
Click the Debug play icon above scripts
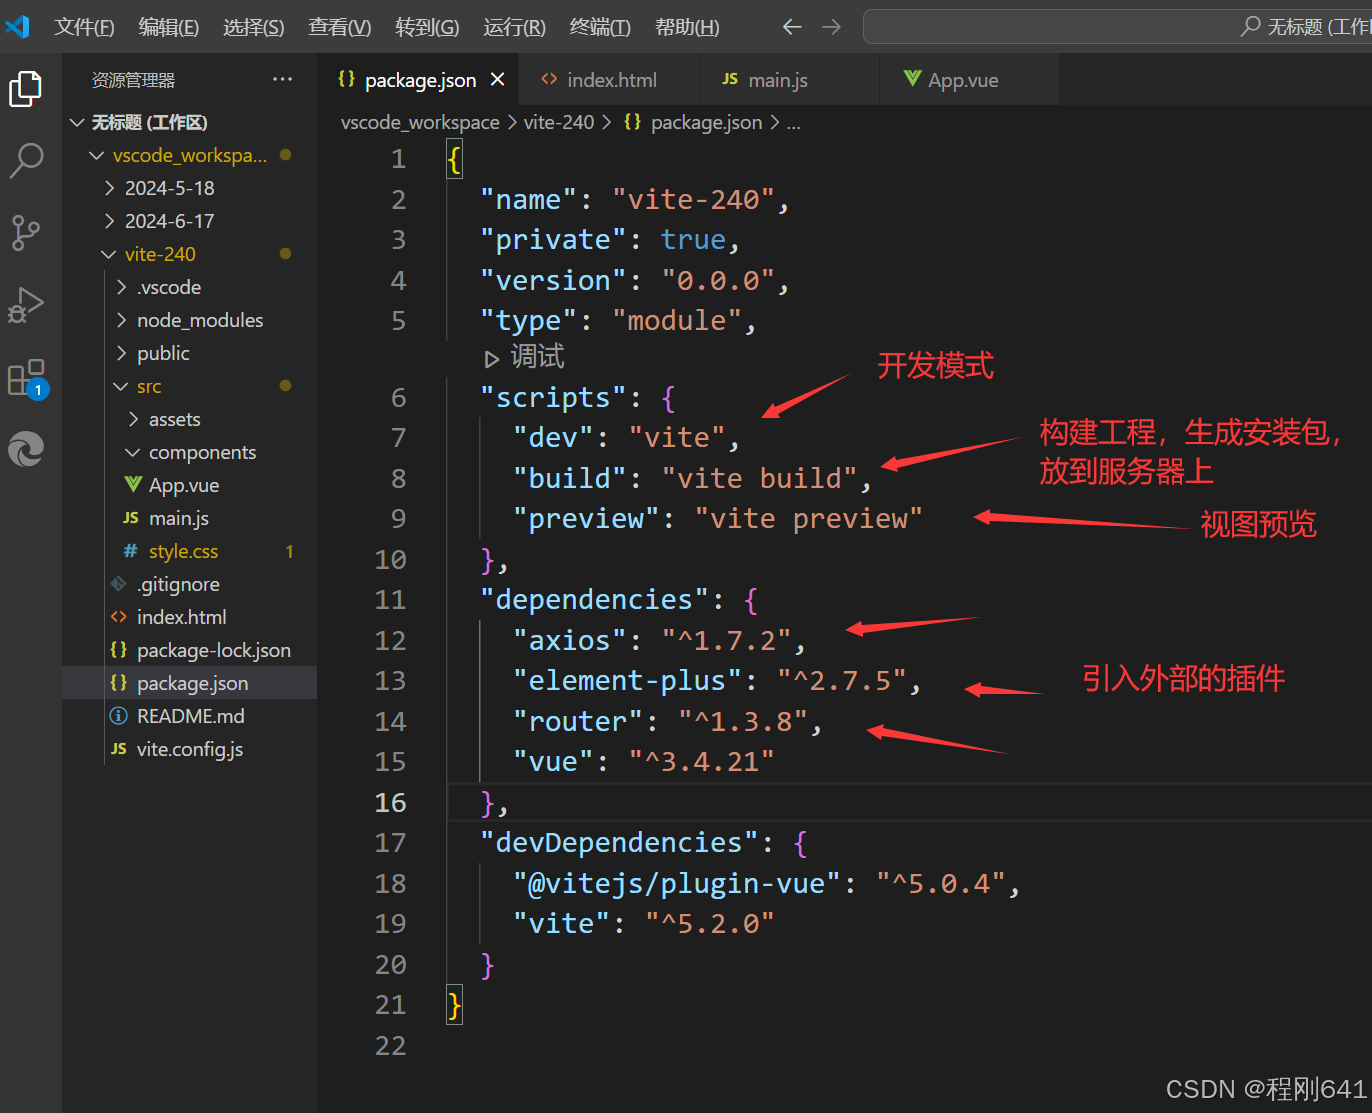tap(491, 358)
